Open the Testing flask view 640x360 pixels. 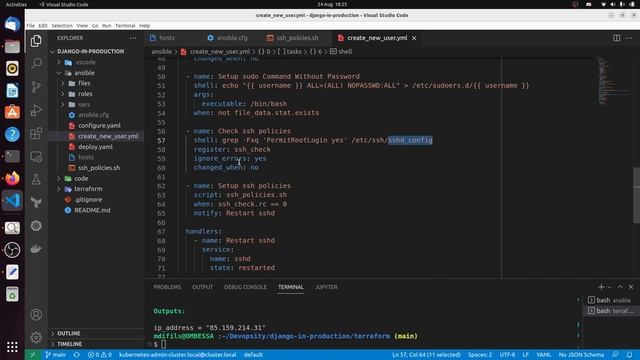36,180
